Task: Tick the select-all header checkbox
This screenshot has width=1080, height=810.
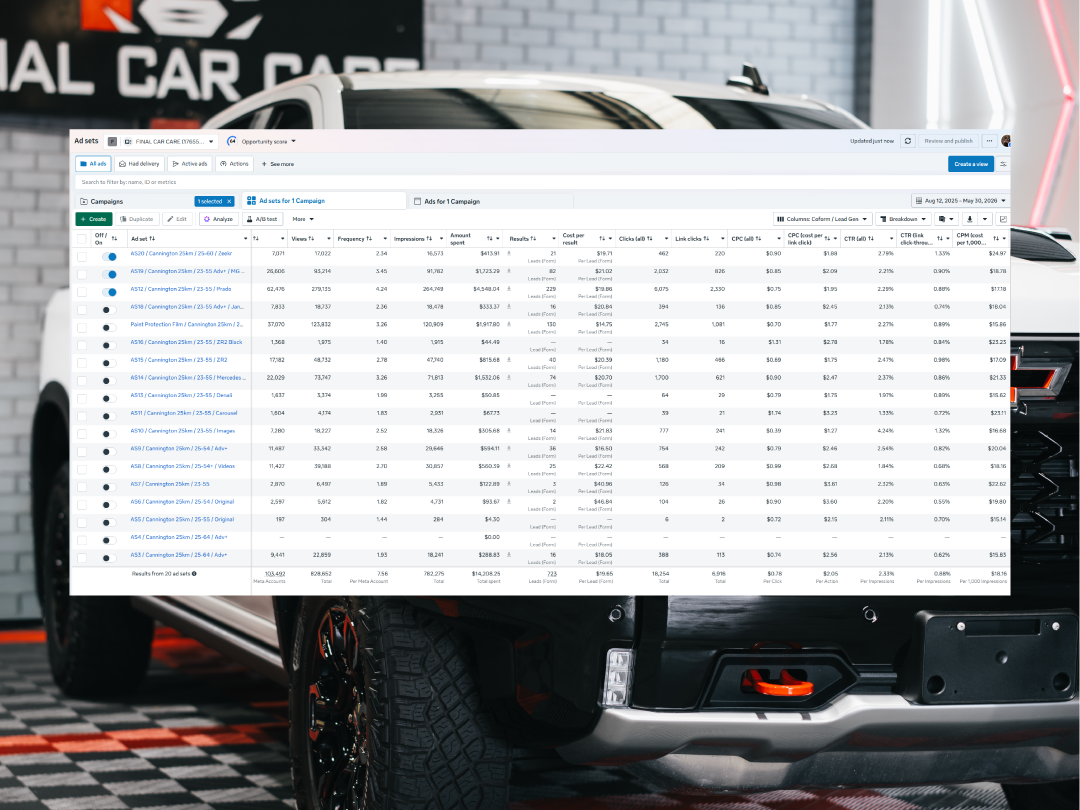Action: point(82,239)
